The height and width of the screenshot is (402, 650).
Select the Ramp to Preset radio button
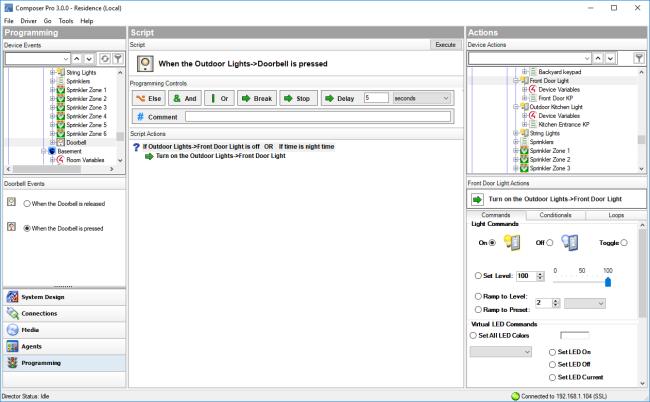(478, 310)
